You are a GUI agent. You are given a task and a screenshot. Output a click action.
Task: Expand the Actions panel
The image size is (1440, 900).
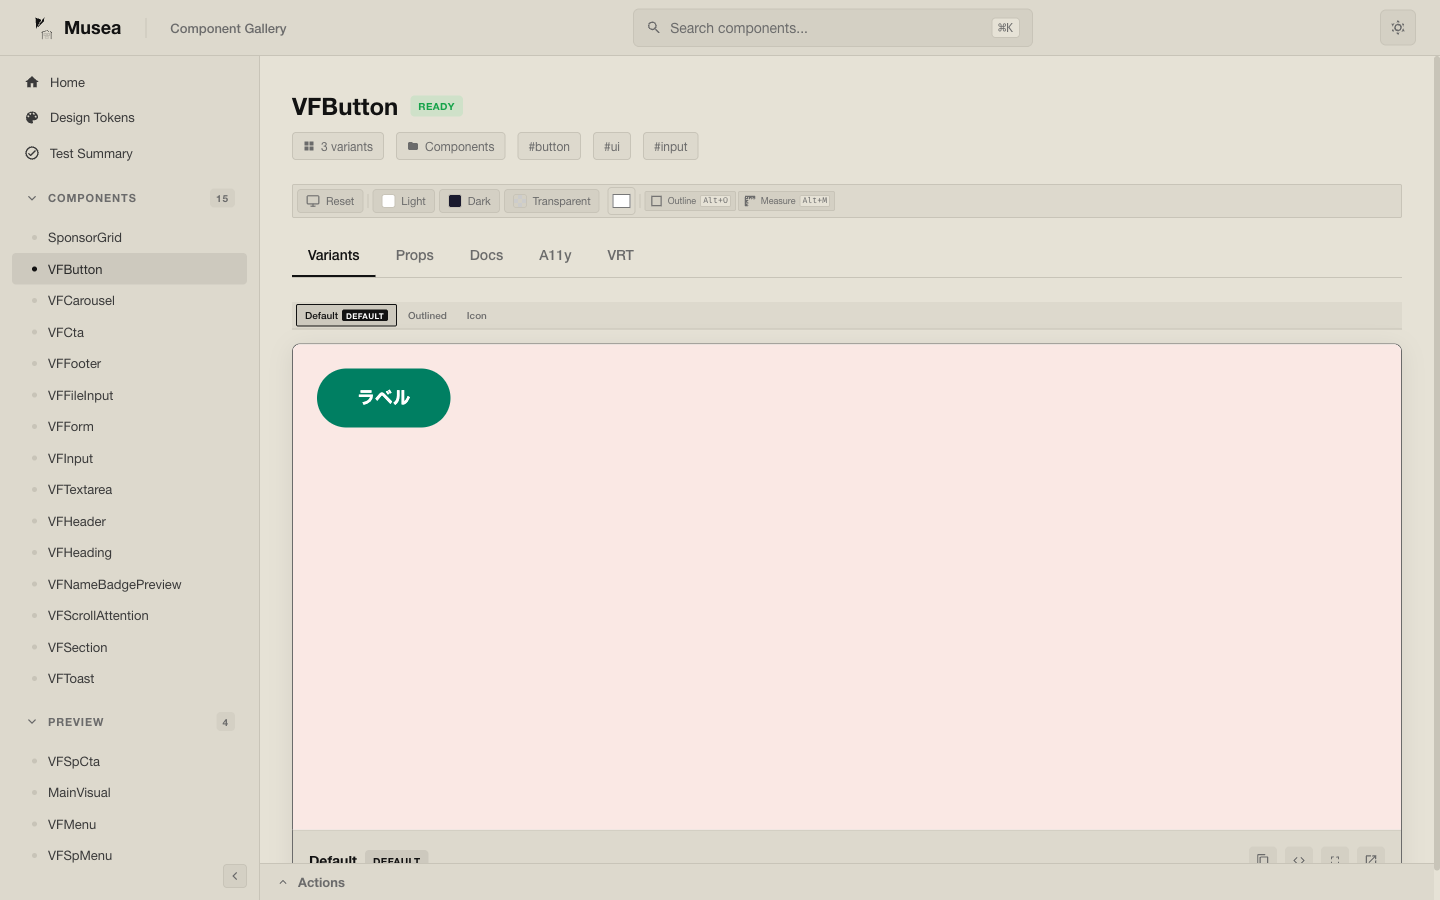(x=312, y=882)
